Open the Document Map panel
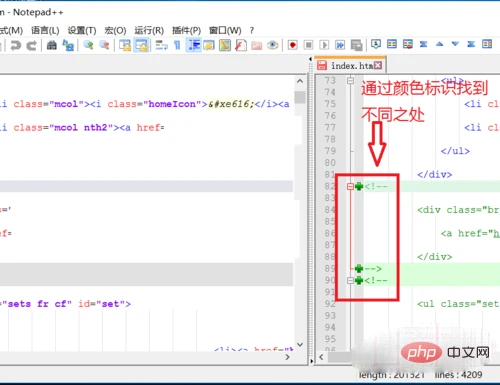 225,45
